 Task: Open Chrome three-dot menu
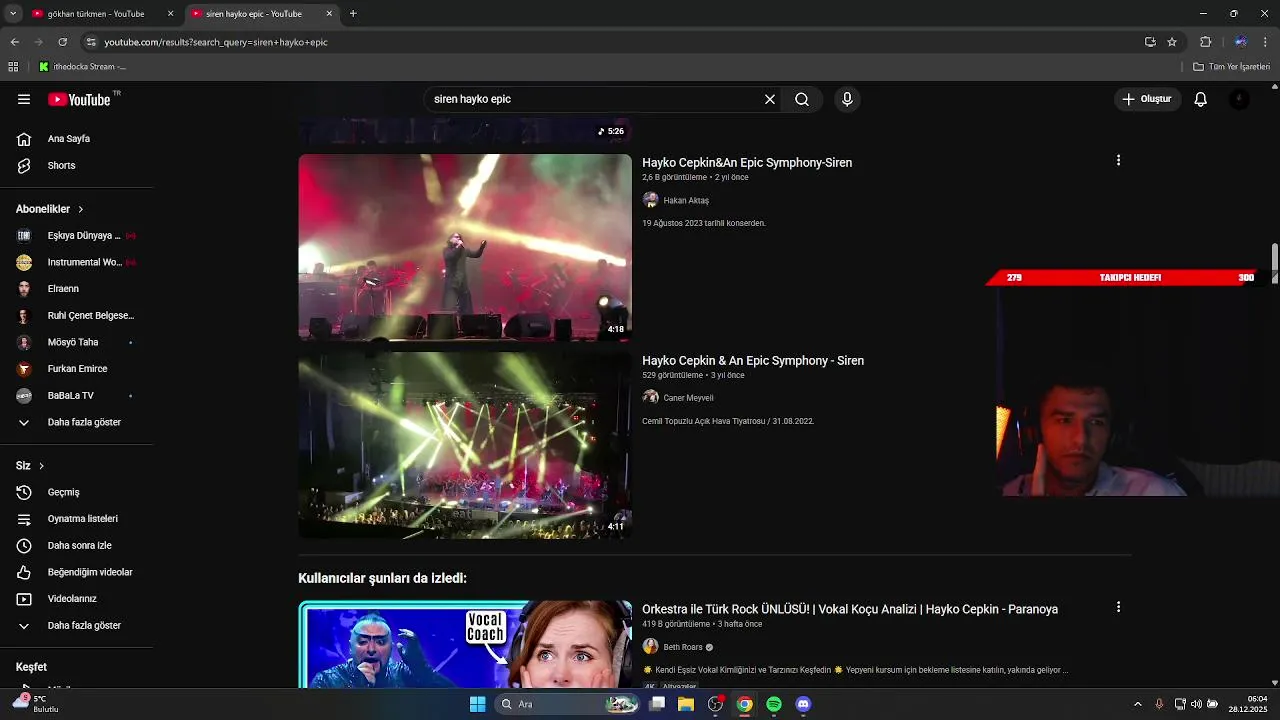[1266, 42]
